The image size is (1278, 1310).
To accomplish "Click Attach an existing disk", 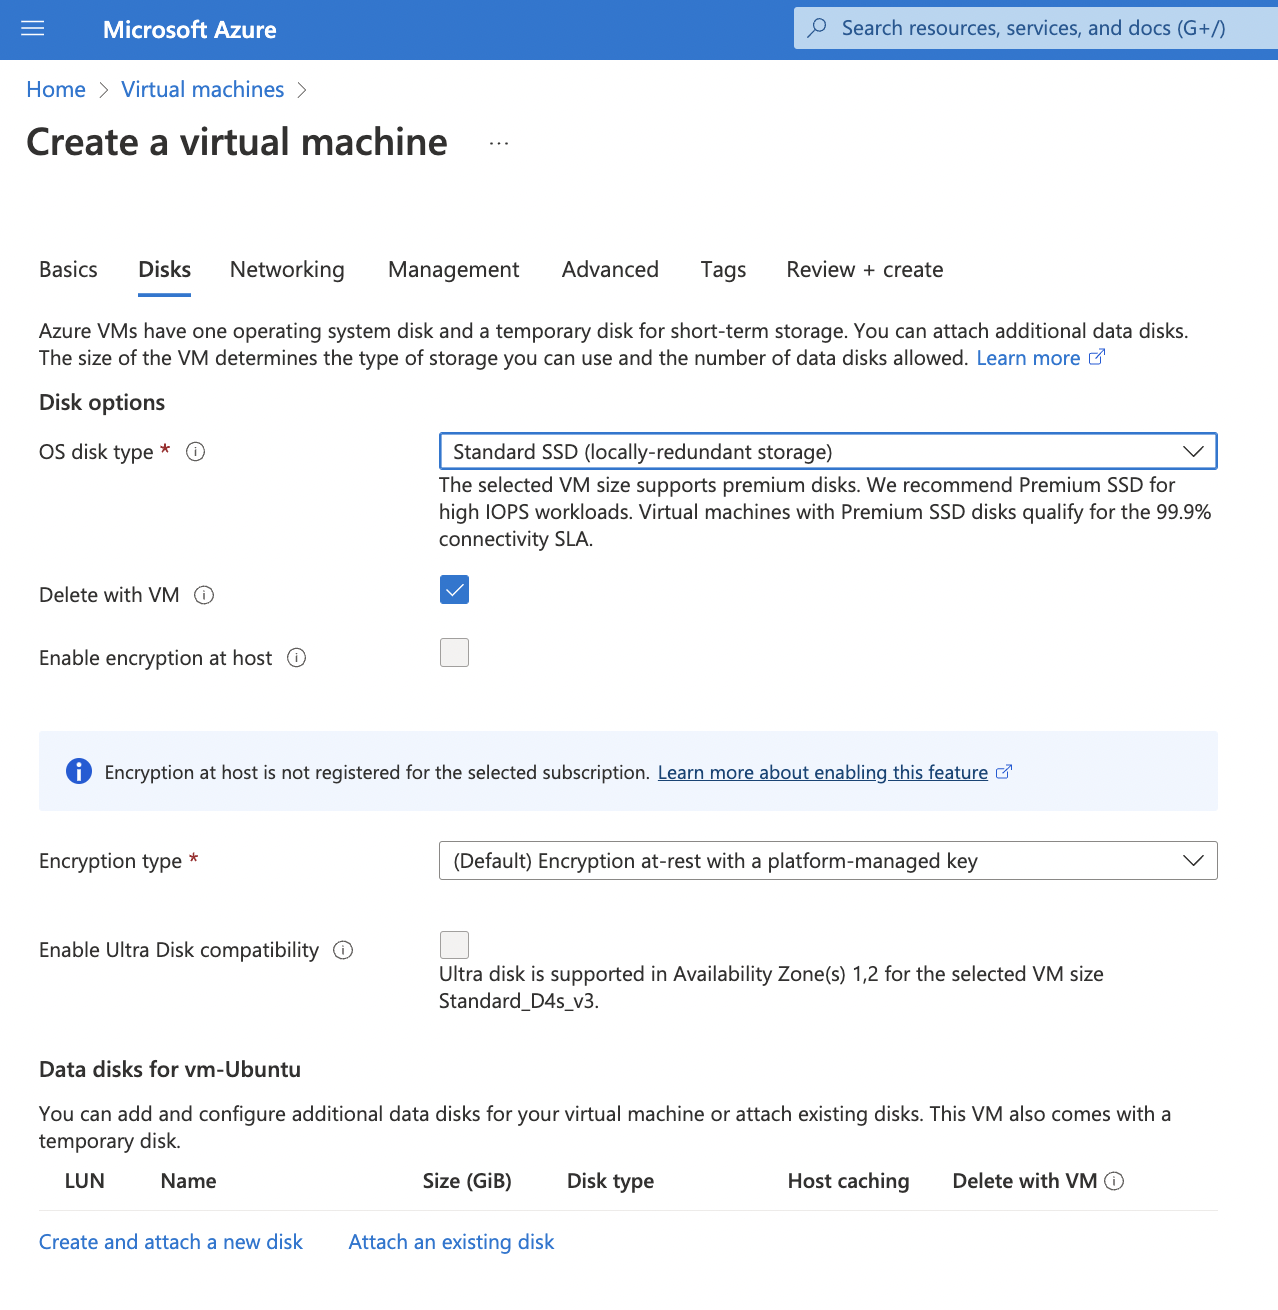I will 451,1242.
